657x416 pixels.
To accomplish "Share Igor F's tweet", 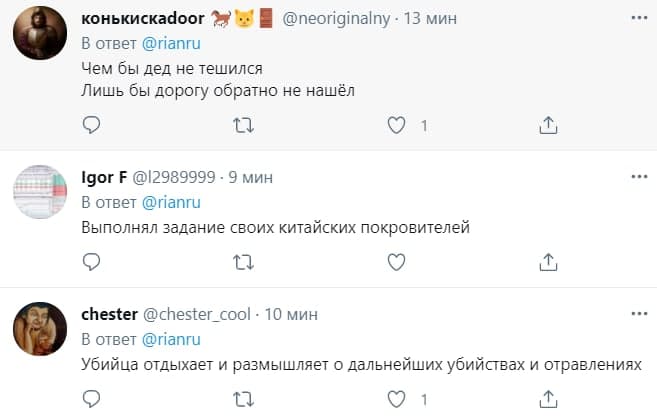I will (x=548, y=262).
